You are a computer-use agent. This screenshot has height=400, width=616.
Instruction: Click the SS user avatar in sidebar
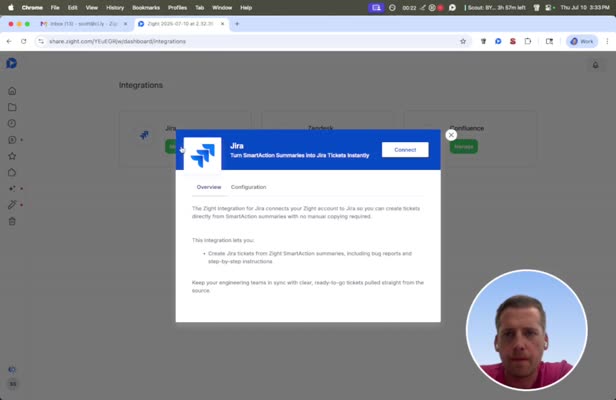(x=13, y=384)
